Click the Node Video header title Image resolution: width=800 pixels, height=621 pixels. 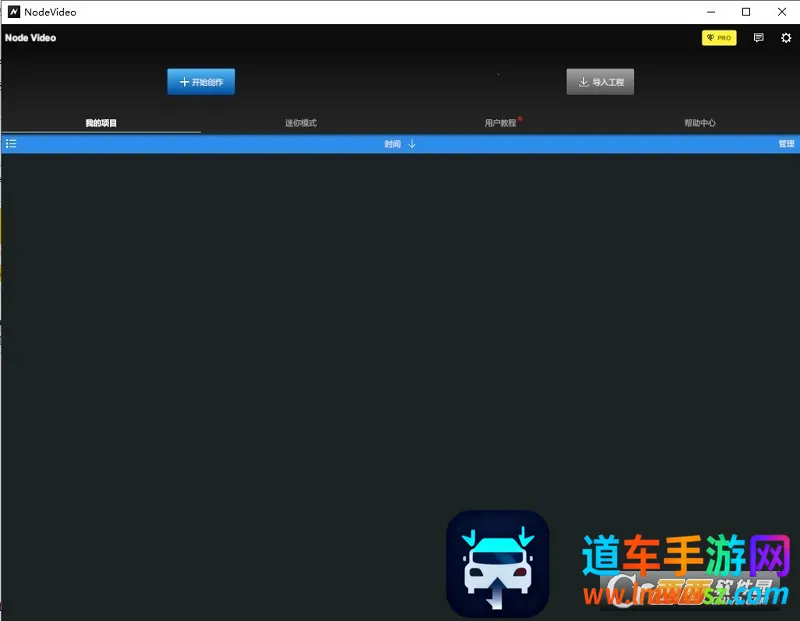[x=31, y=38]
